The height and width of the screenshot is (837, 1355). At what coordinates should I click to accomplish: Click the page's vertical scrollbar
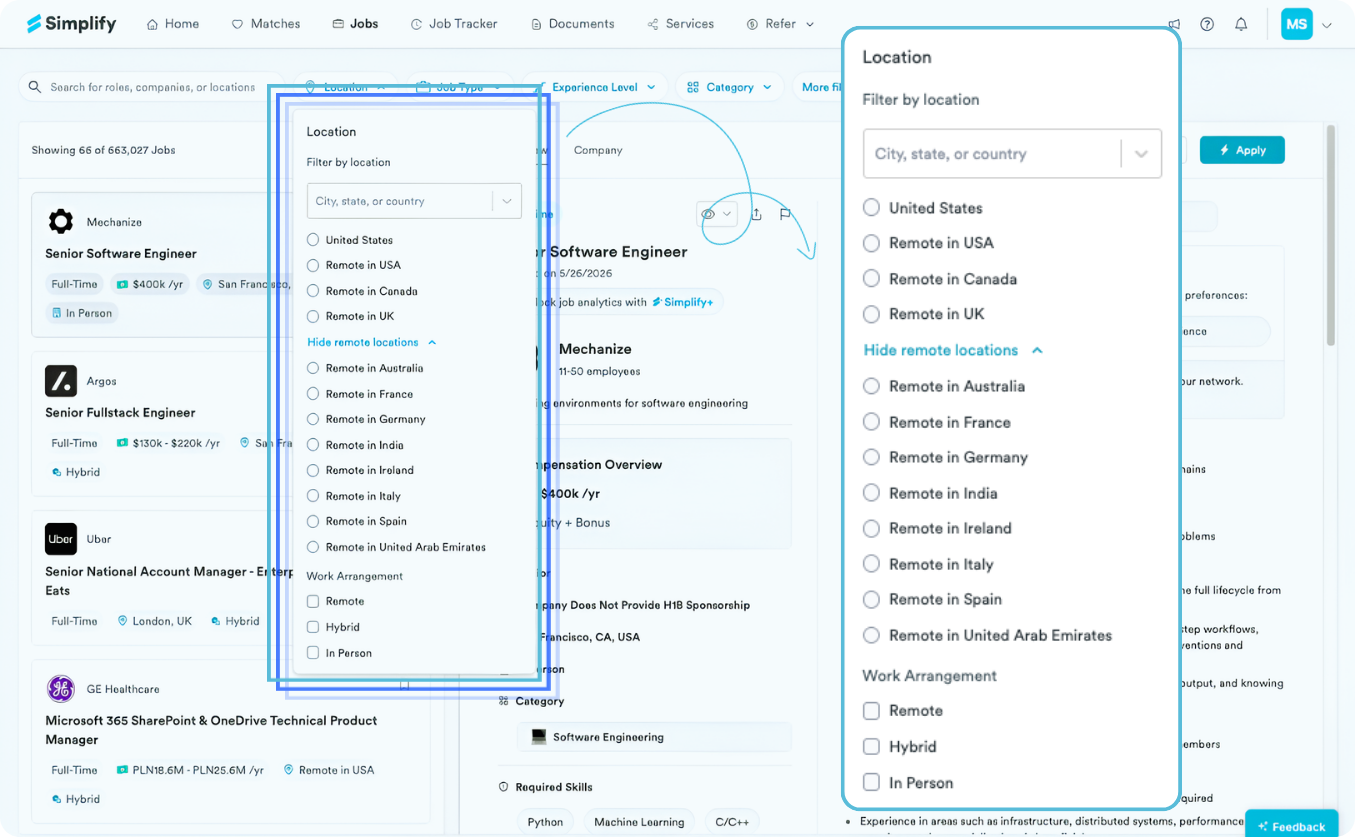1330,236
